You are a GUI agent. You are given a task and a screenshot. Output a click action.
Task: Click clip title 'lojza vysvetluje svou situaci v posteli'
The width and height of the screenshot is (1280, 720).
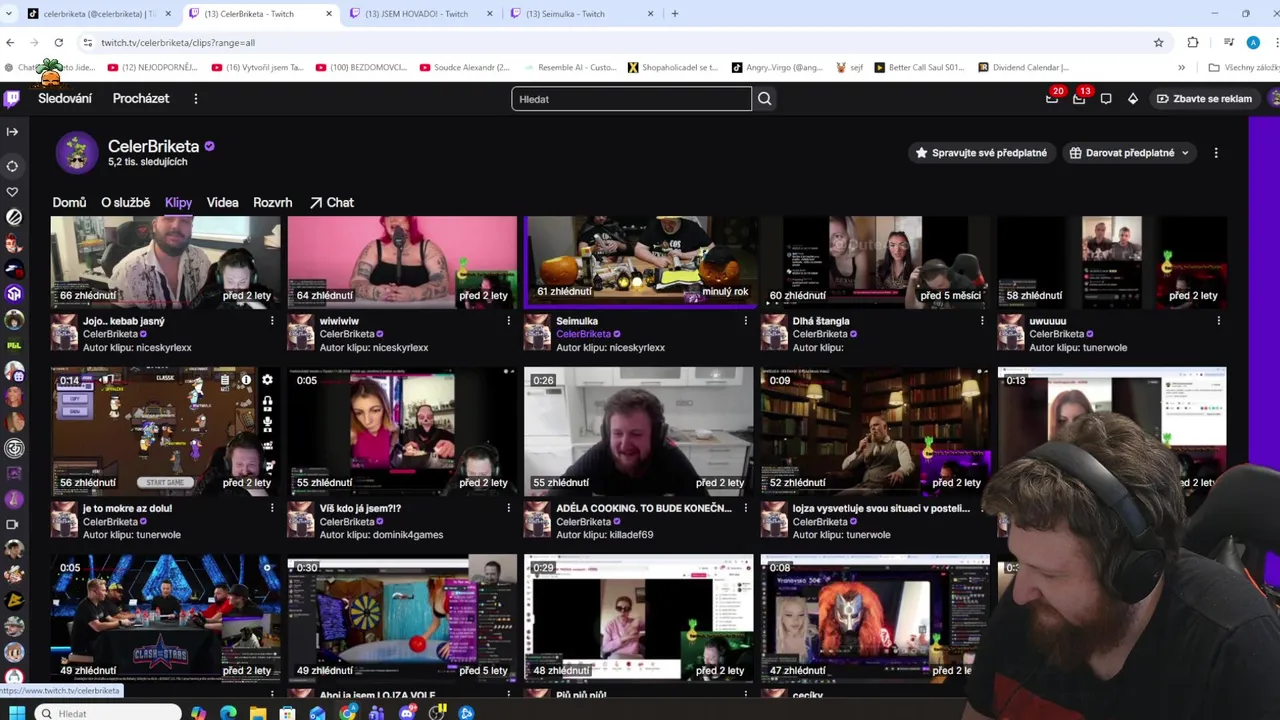881,508
